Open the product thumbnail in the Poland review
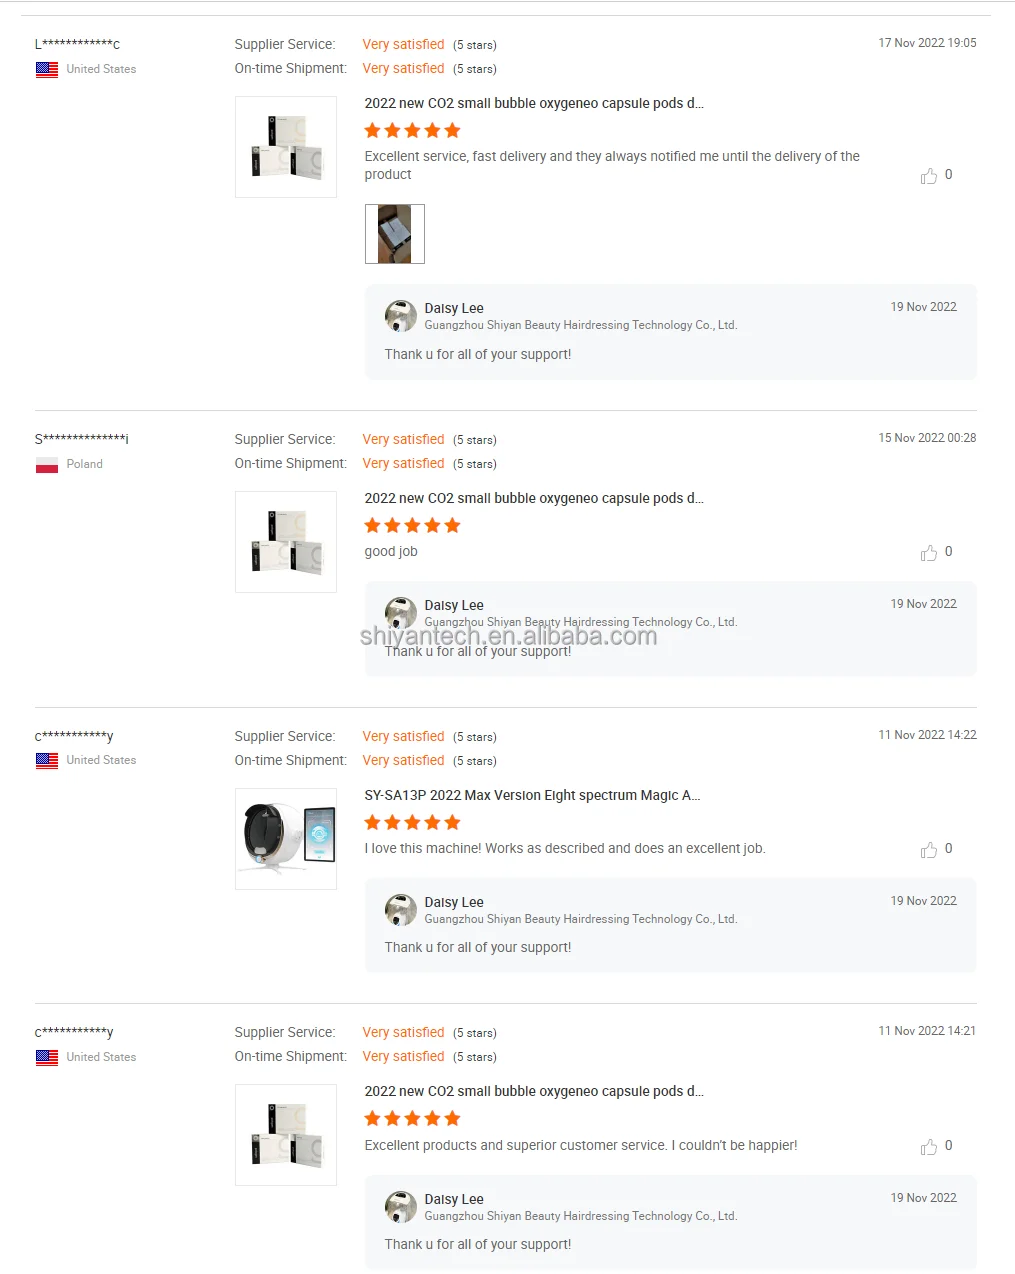1015x1274 pixels. 286,542
